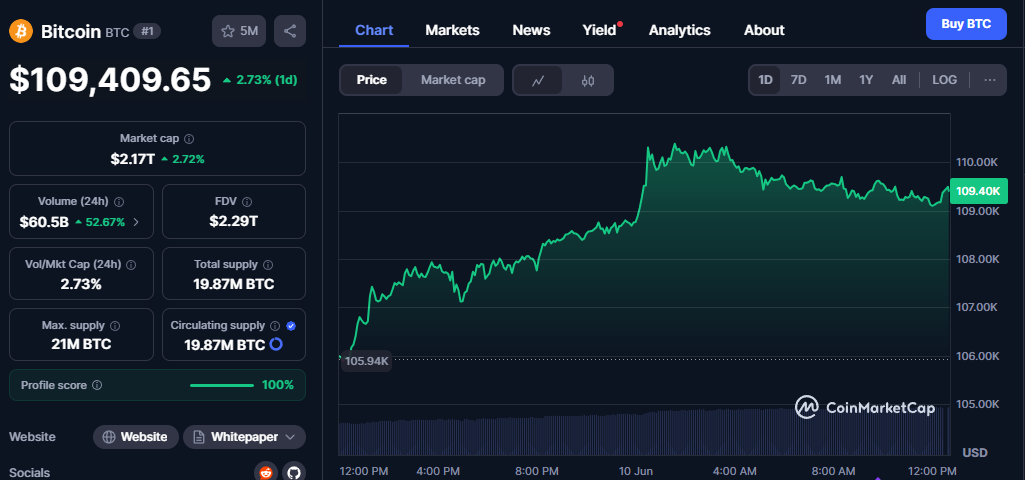
Task: Click the 2.73% (1d) change indicator
Action: pos(260,80)
